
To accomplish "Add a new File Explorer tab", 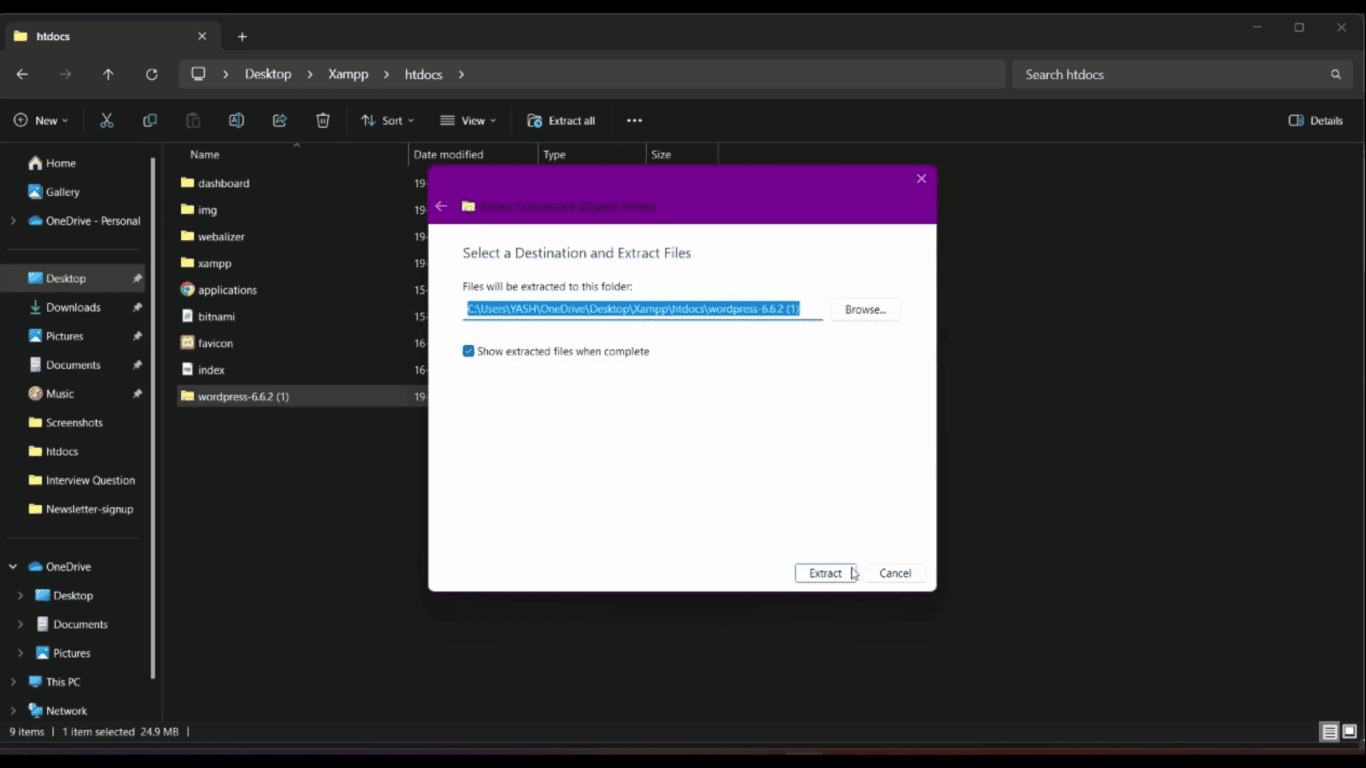I will 242,36.
